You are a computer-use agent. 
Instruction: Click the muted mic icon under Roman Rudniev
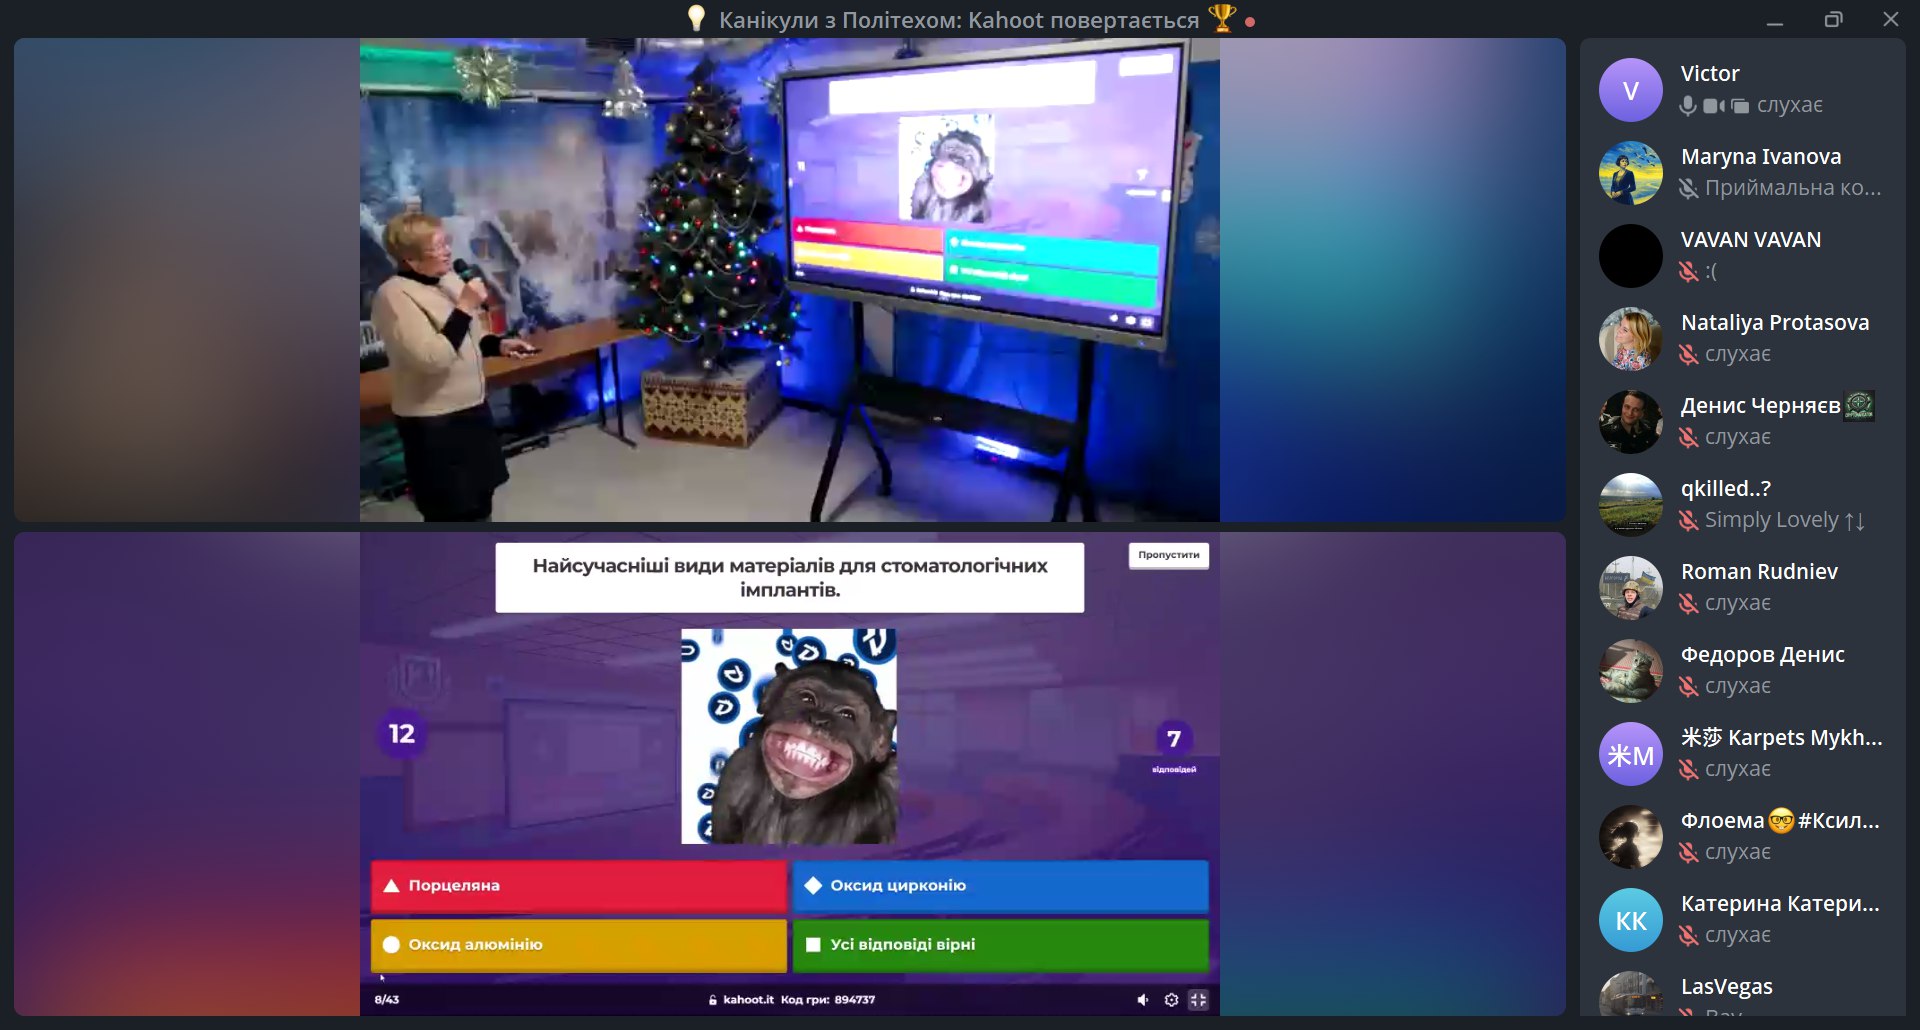[x=1689, y=603]
